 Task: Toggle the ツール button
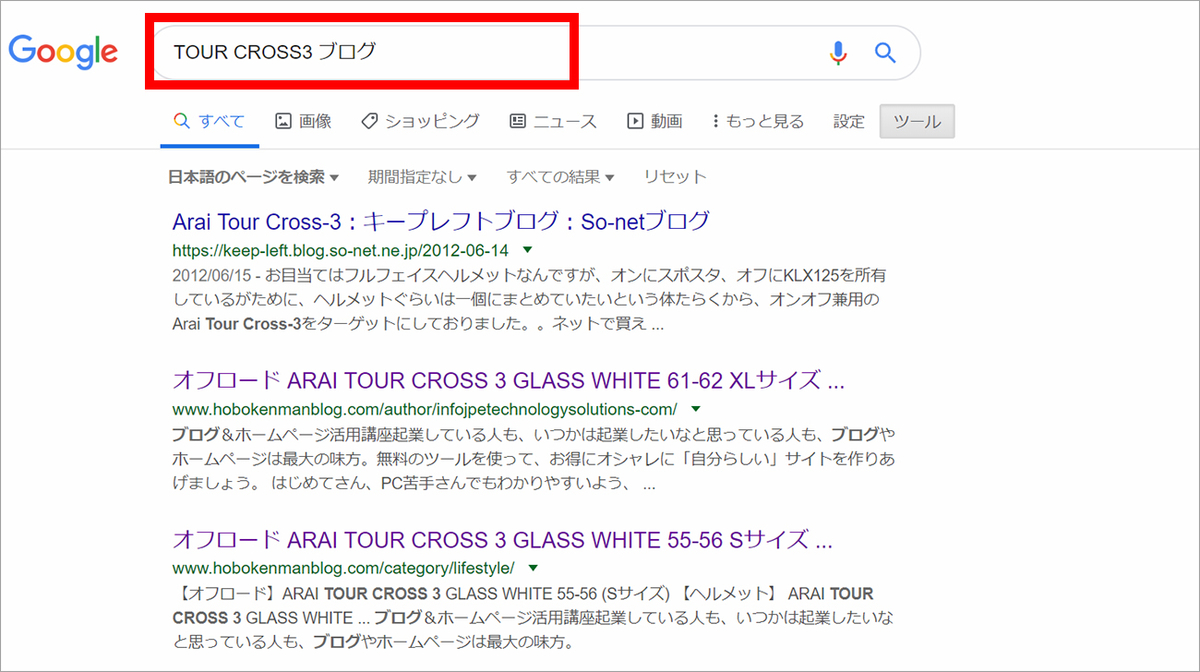[917, 121]
